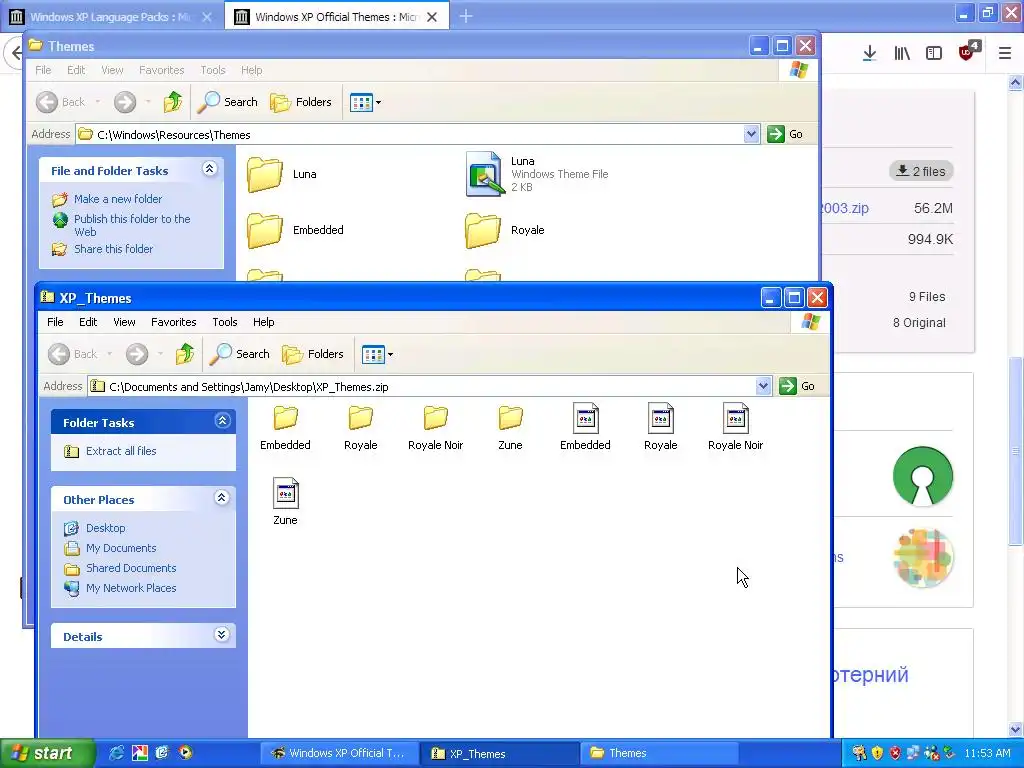
Task: Expand the address dropdown in XP_Themes window
Action: [763, 386]
